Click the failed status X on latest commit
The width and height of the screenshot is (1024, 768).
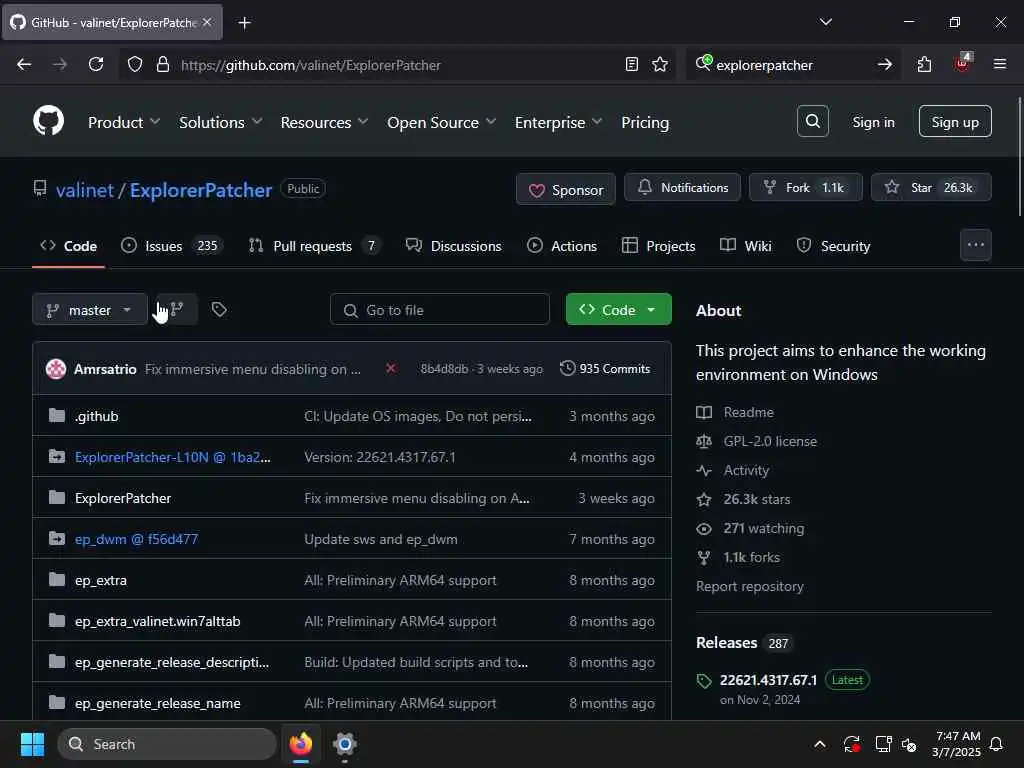click(x=391, y=368)
